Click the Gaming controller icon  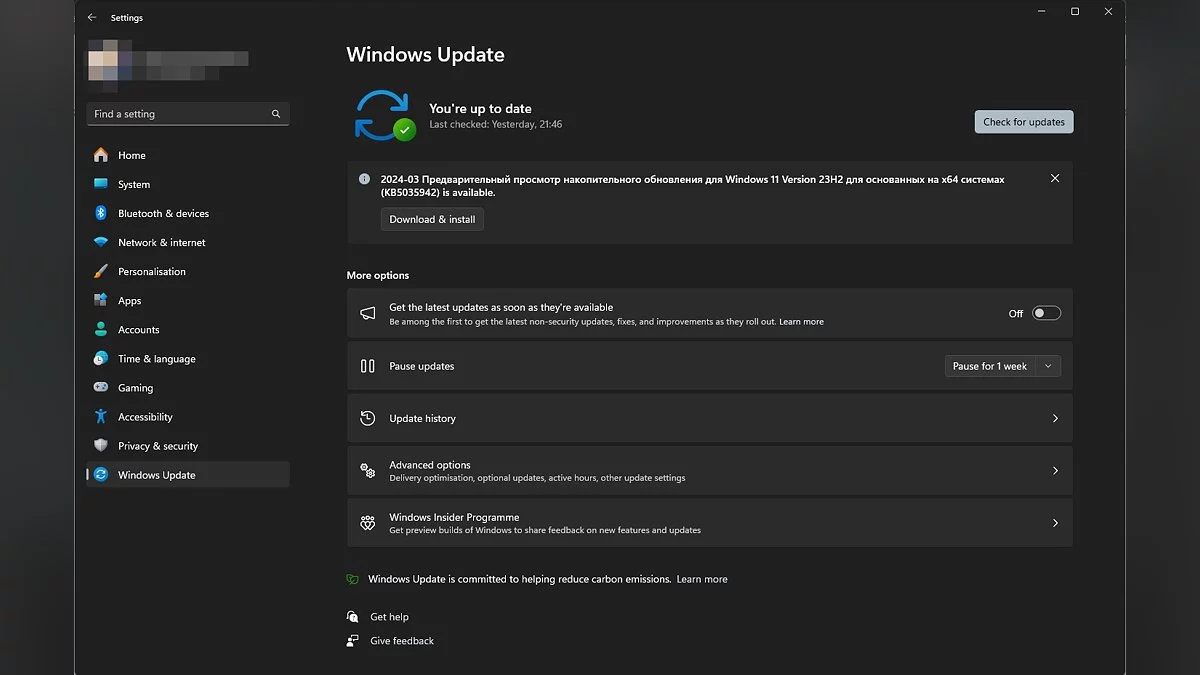point(101,387)
